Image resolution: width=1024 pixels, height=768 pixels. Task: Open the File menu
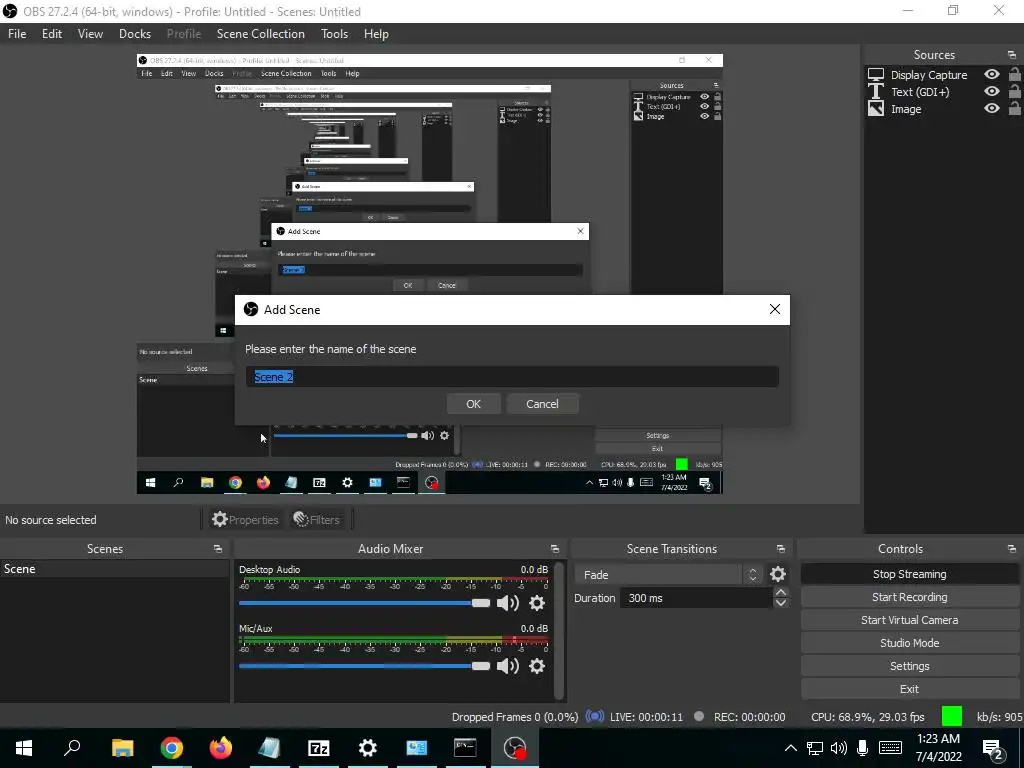(x=17, y=34)
